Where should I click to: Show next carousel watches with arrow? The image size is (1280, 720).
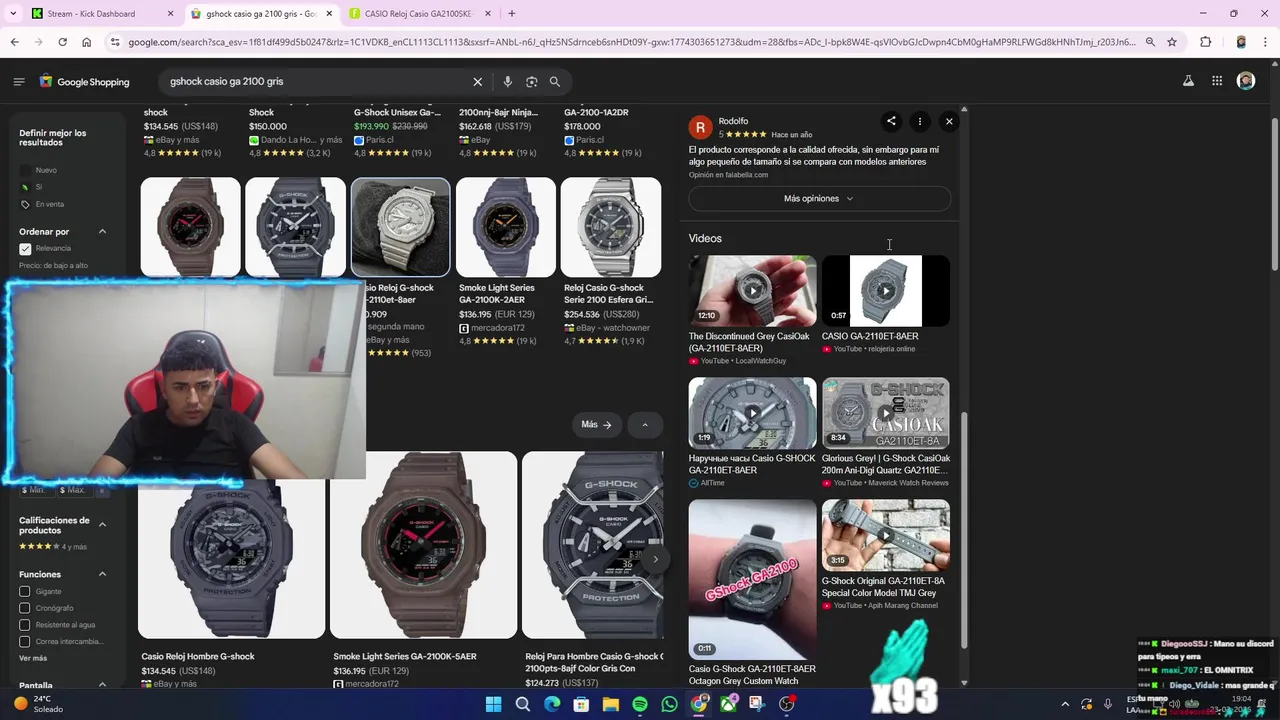click(x=655, y=560)
